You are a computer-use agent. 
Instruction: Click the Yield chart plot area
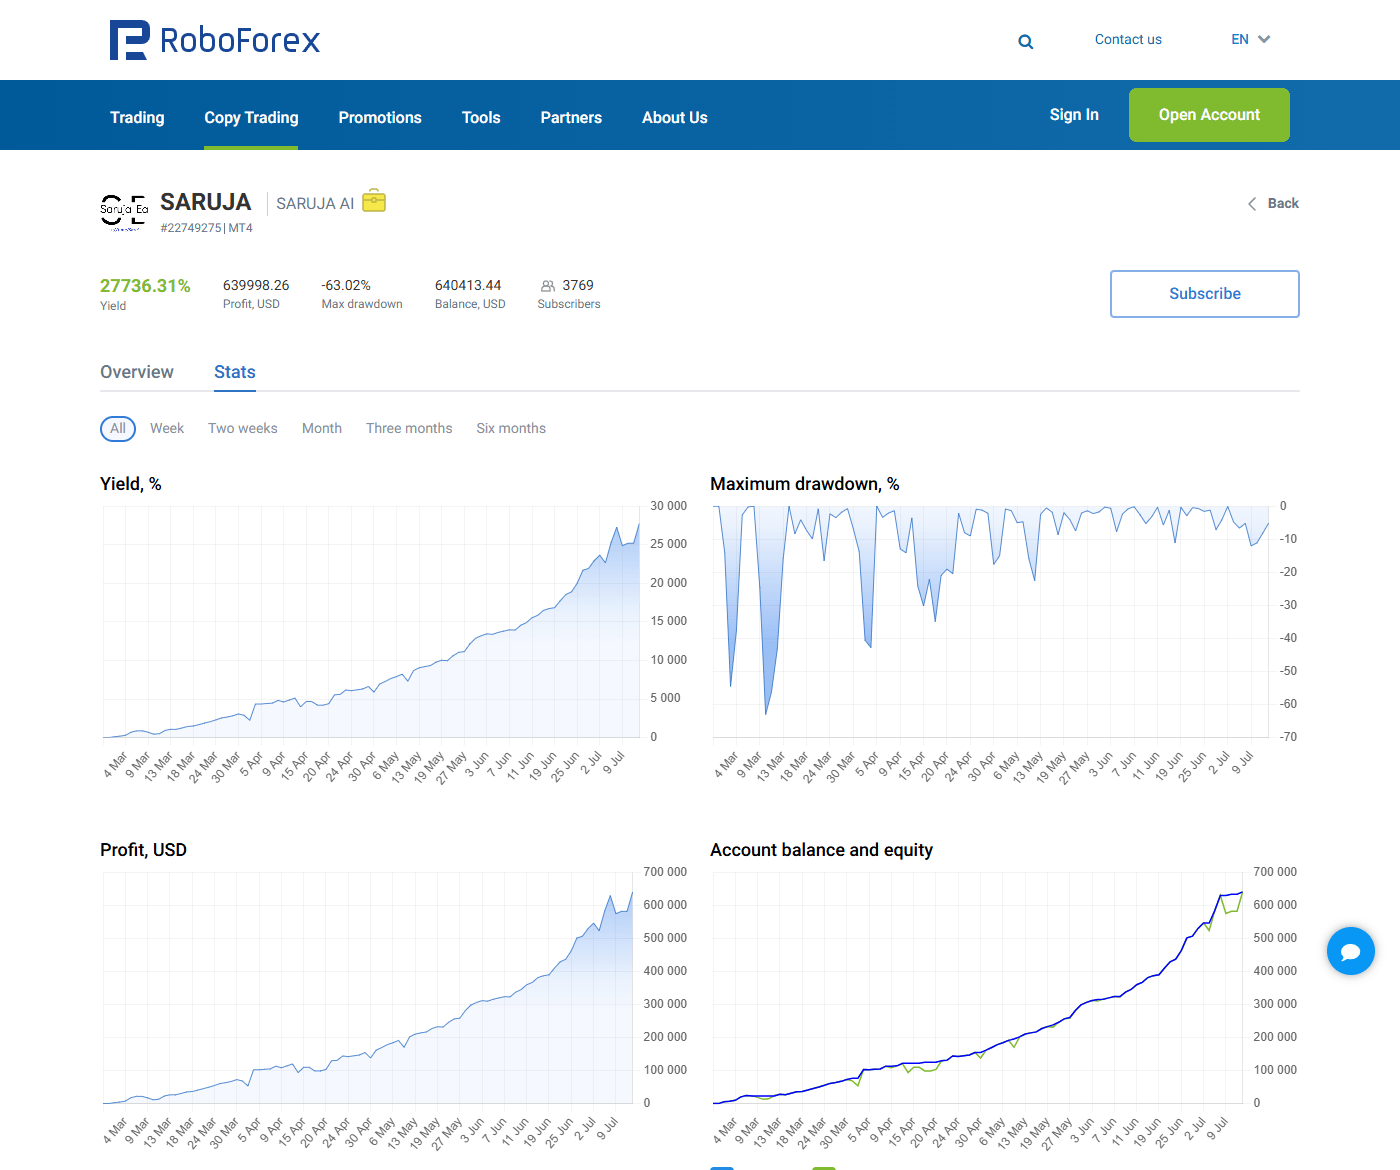(371, 622)
